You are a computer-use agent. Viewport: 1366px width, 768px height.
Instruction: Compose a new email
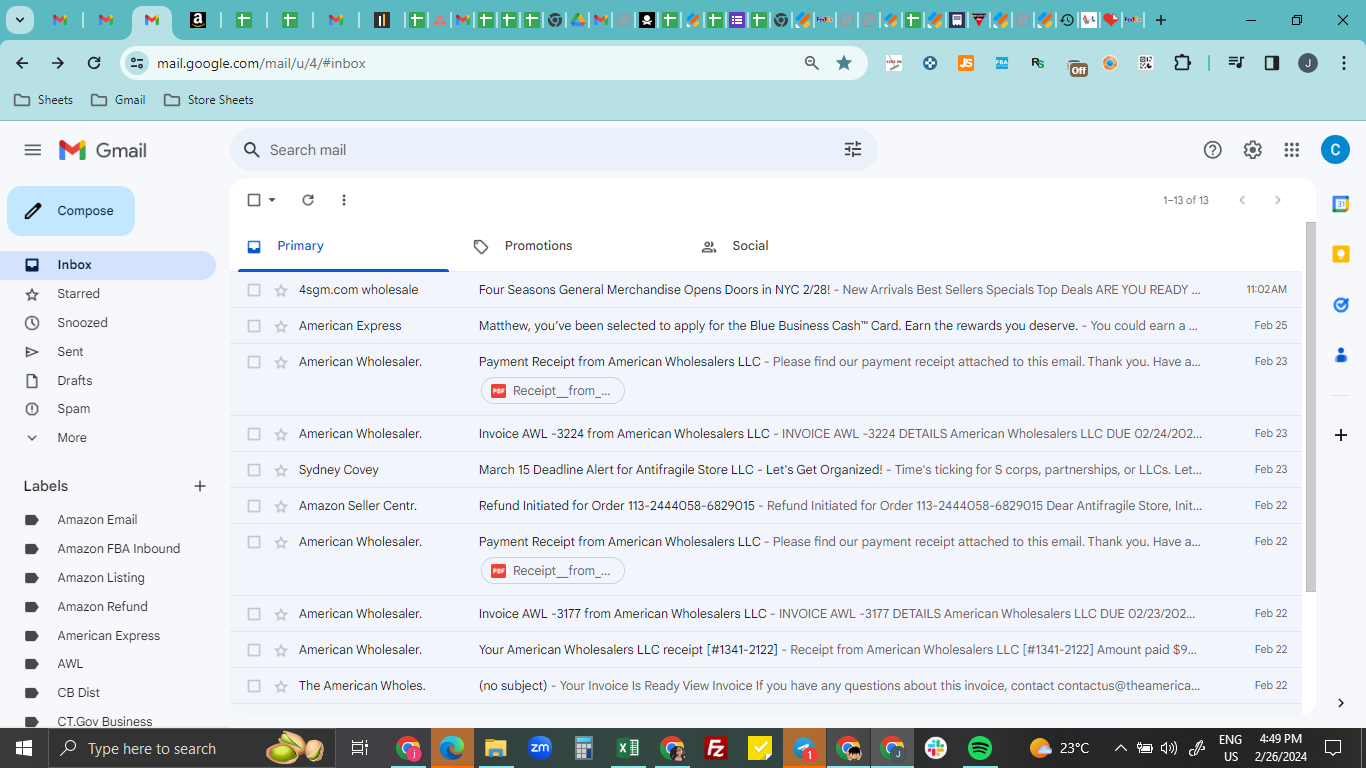[71, 211]
